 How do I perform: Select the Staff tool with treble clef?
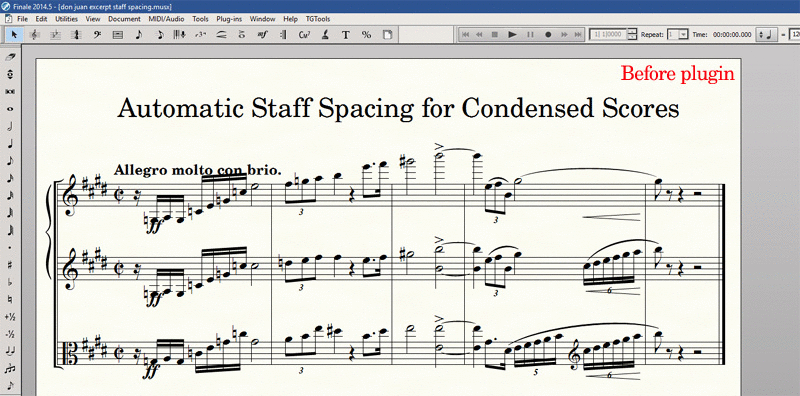[x=35, y=34]
